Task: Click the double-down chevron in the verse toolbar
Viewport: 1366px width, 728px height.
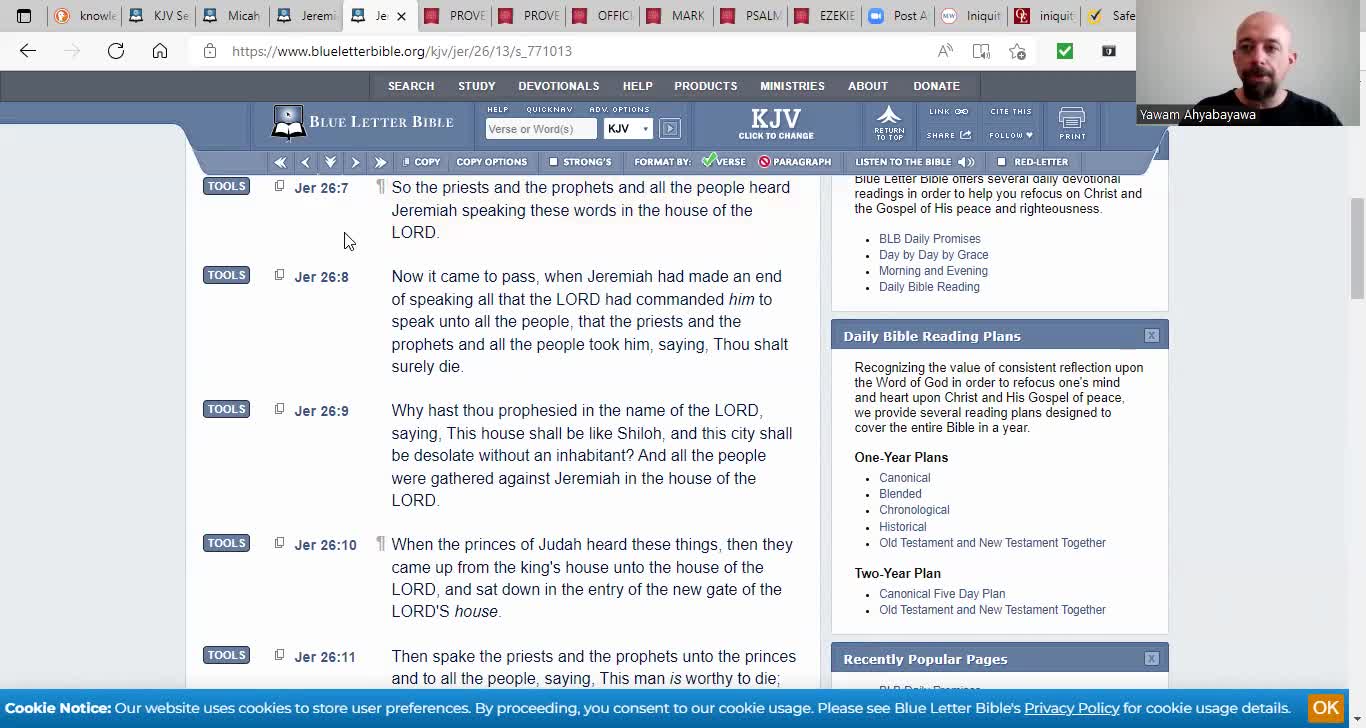Action: [x=330, y=162]
